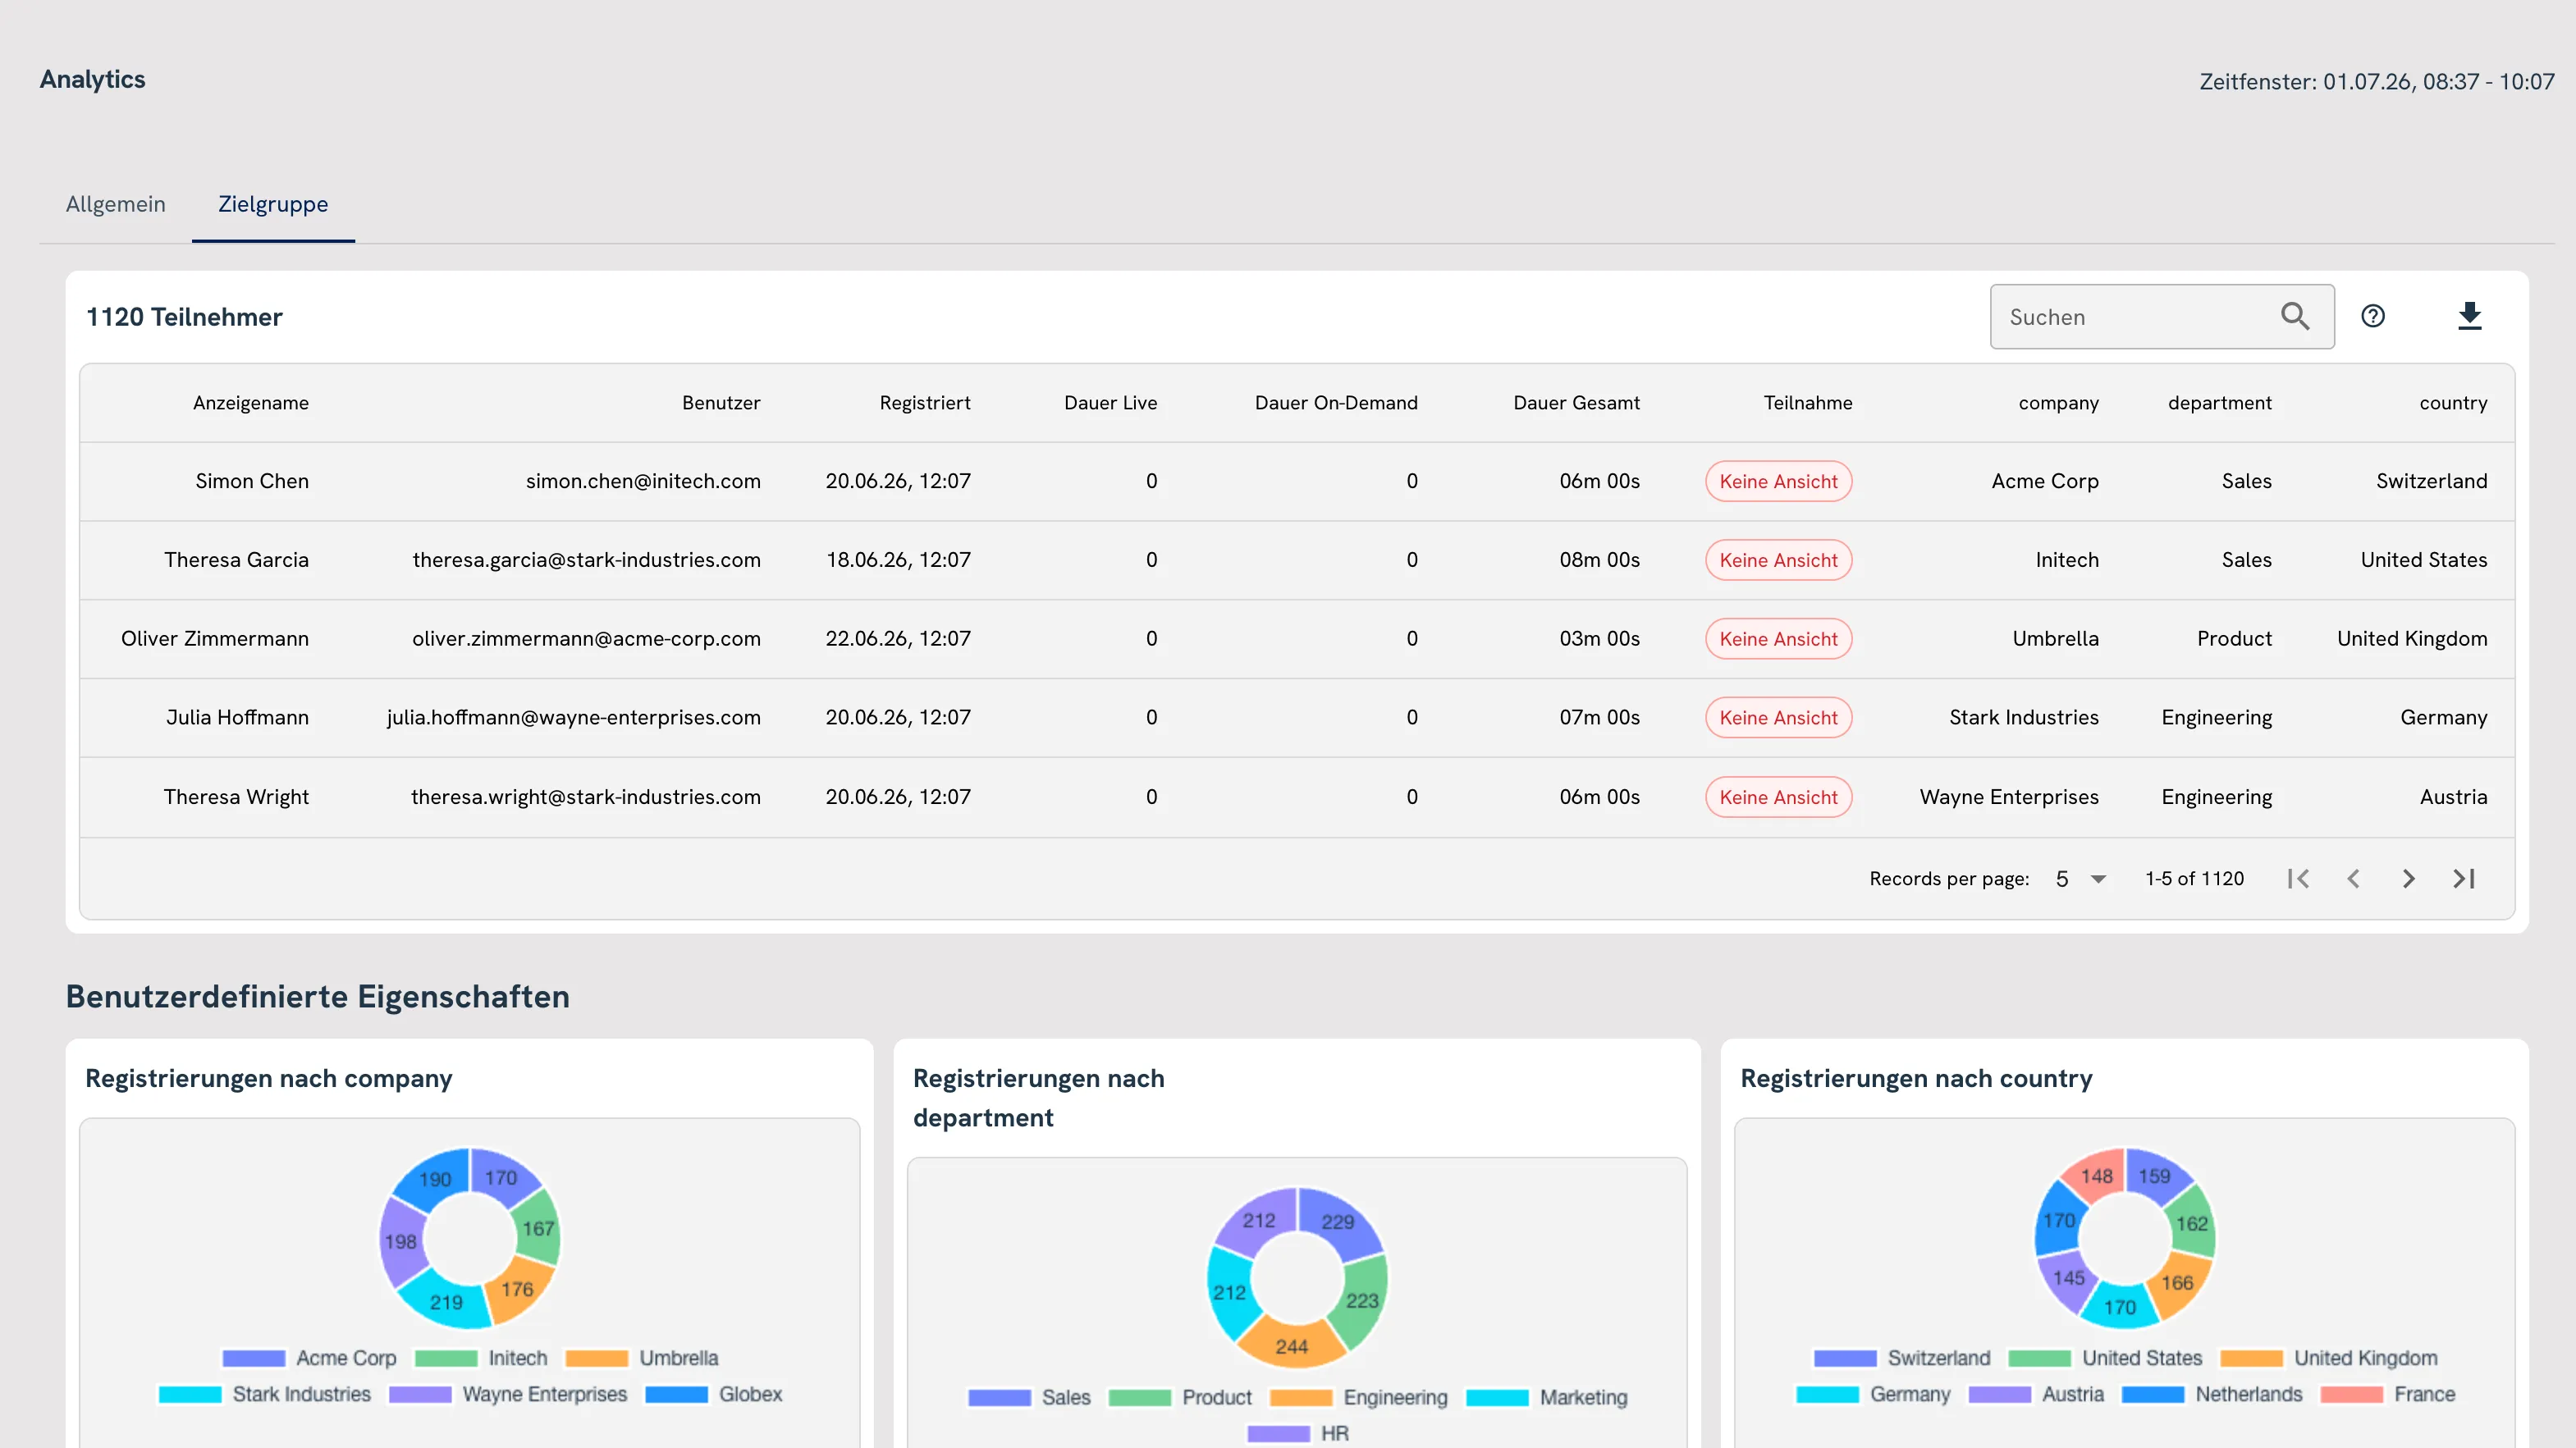Click Simon Chen's Keine Ansicht badge
Viewport: 2576px width, 1448px height.
(1778, 481)
